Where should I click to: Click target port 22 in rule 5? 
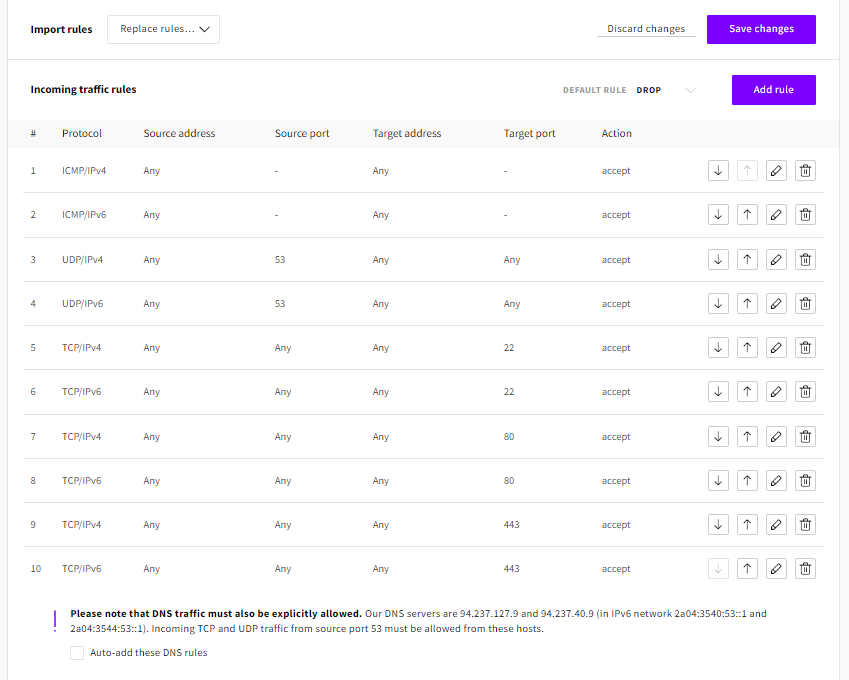point(508,347)
